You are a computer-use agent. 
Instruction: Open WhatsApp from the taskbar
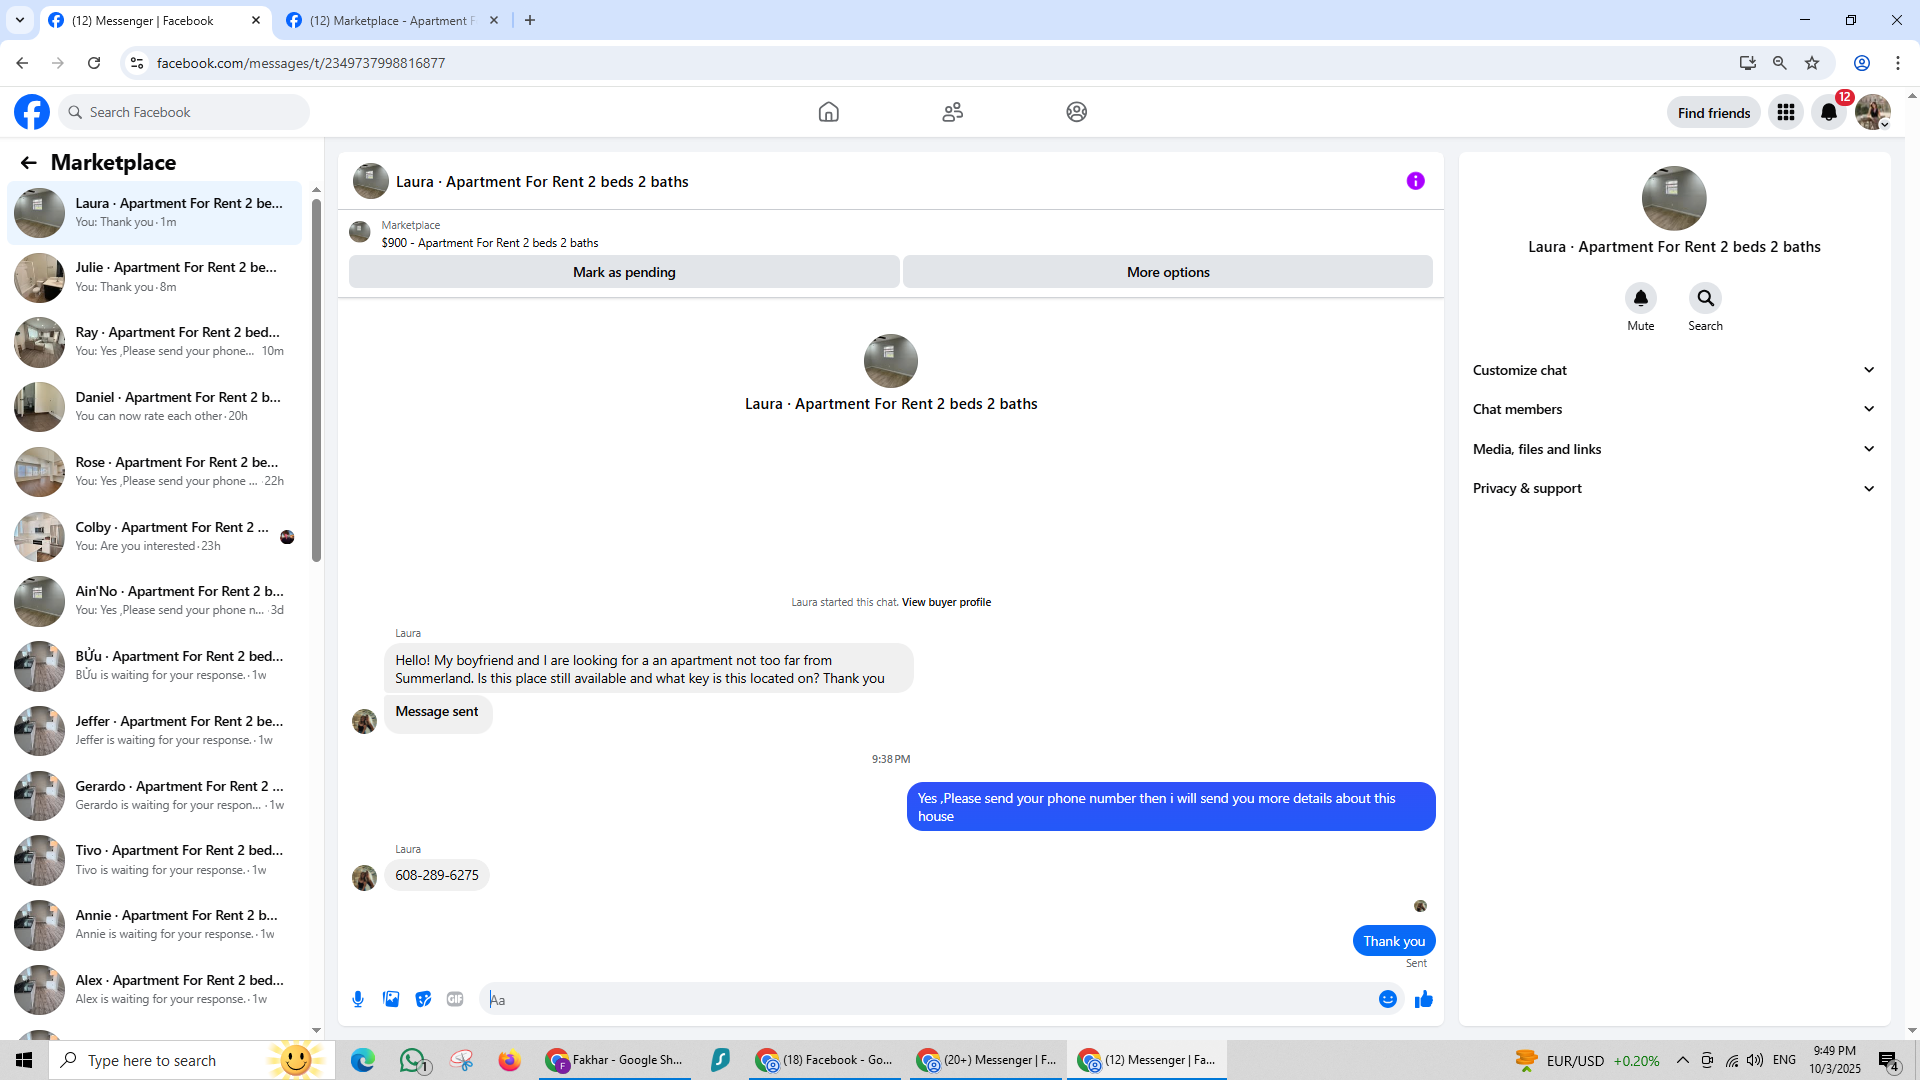pos(413,1060)
